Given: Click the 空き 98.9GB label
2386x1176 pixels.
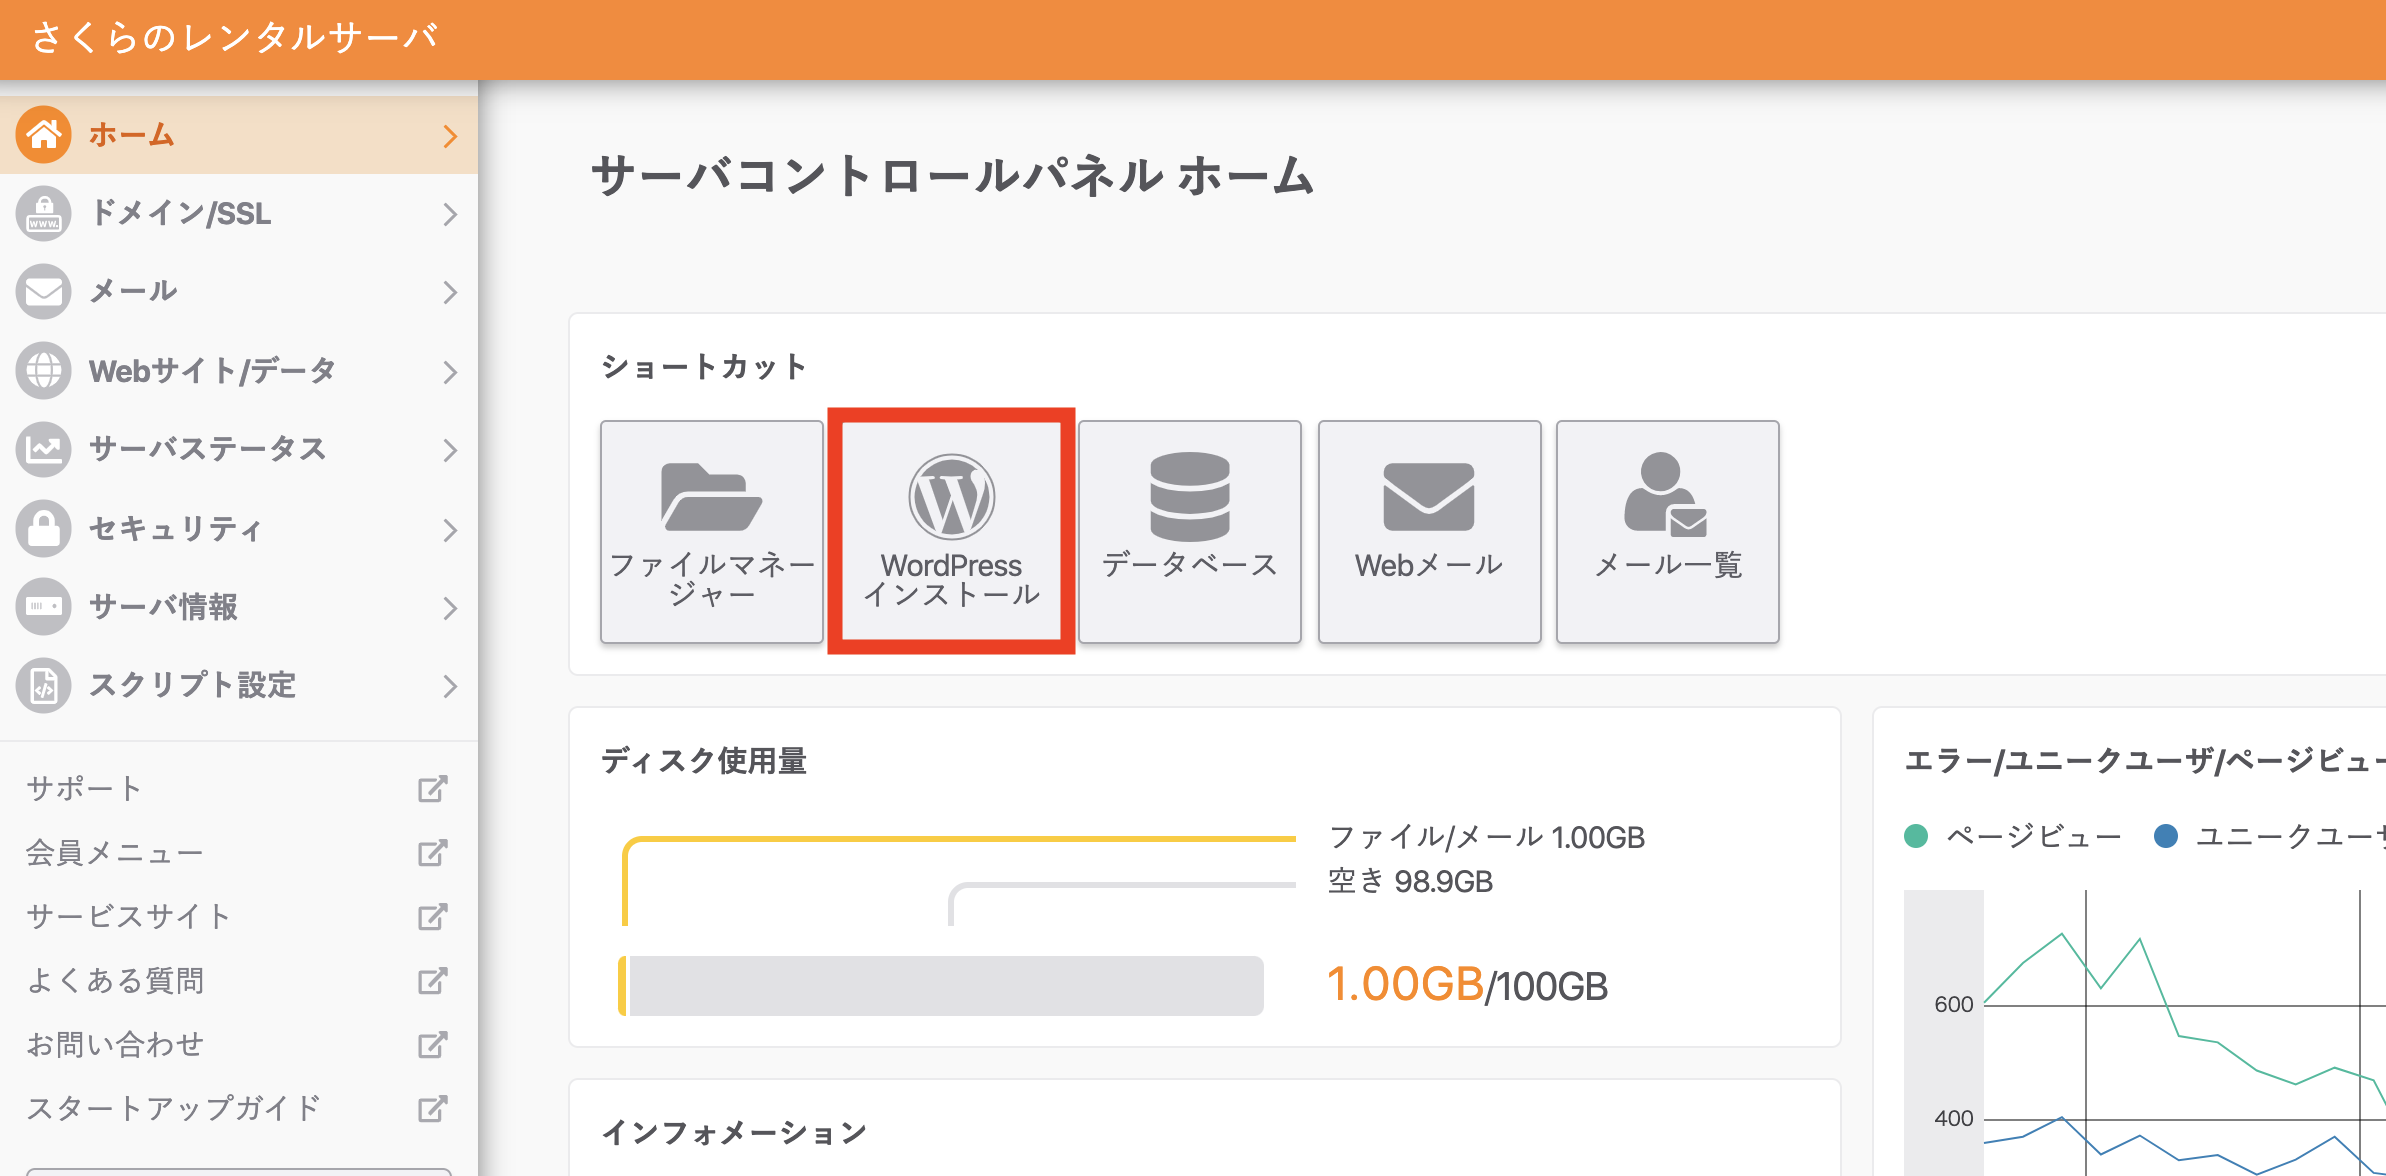Looking at the screenshot, I should 1410,881.
